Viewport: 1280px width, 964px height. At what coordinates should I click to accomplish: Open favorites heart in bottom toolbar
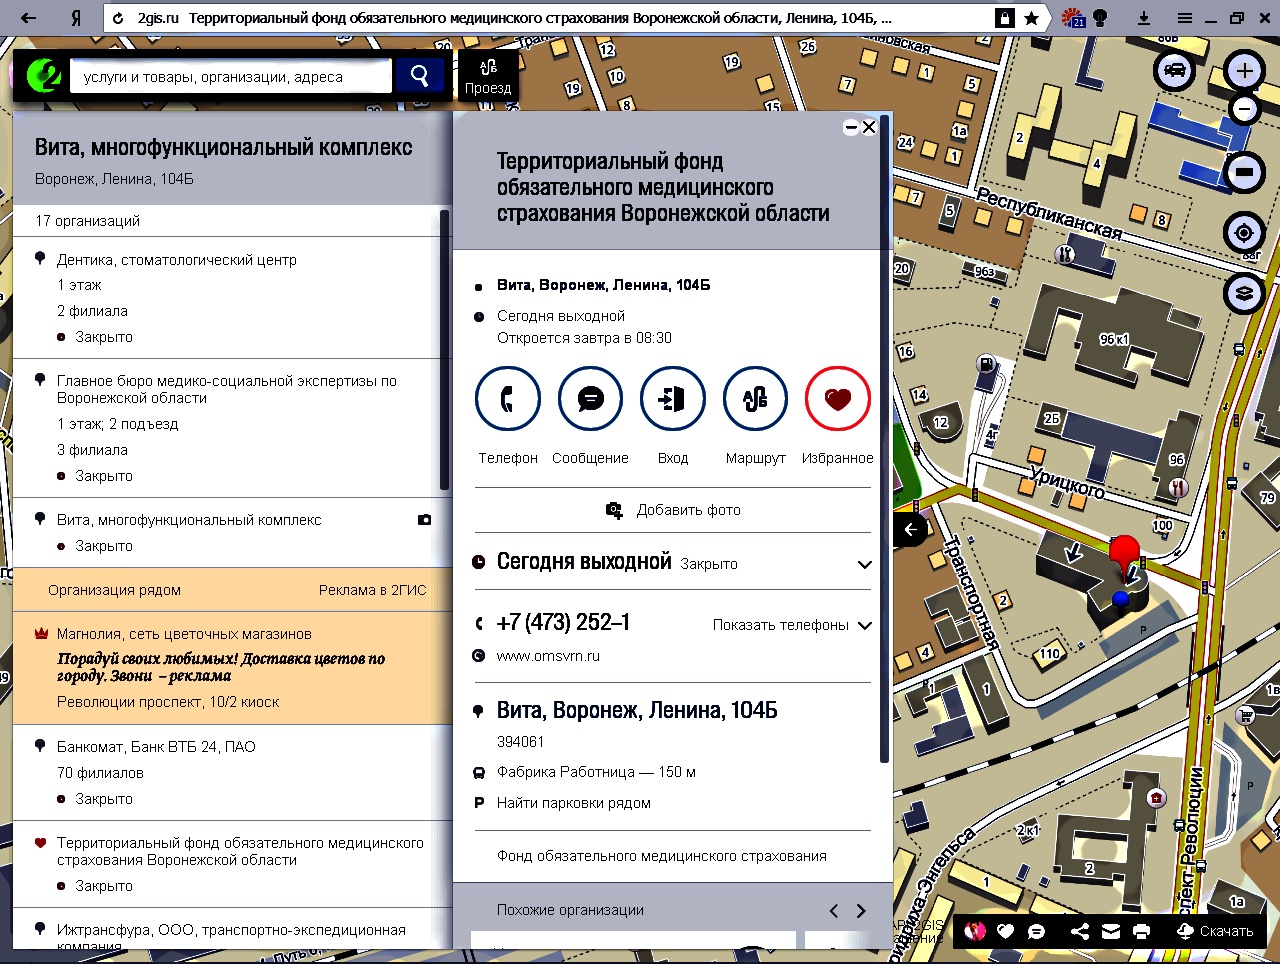pos(1006,931)
